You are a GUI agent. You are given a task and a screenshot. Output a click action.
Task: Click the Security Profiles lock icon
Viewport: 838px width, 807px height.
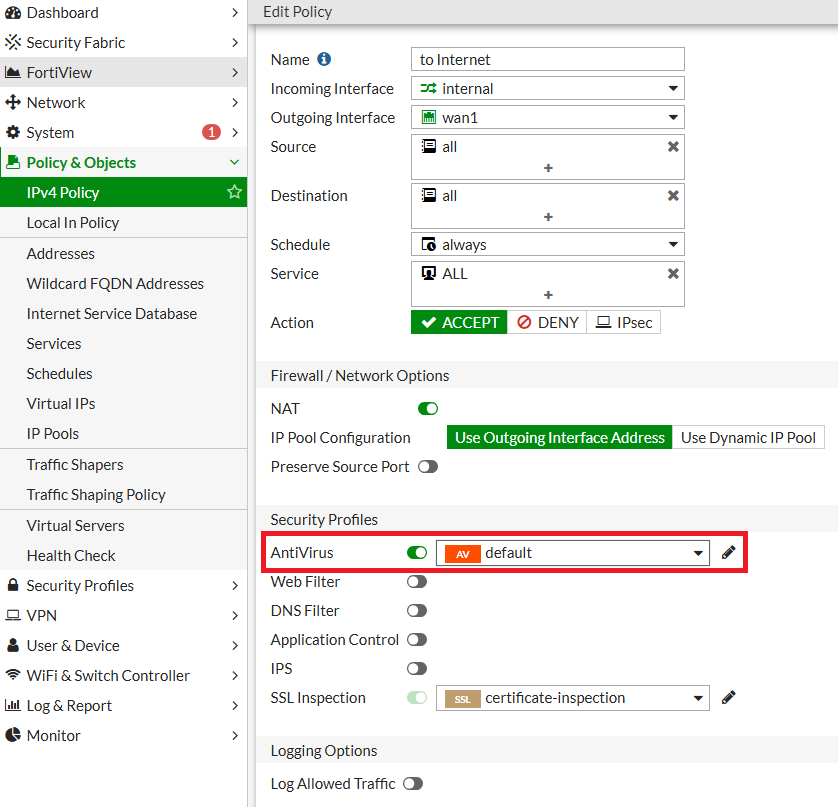point(13,585)
